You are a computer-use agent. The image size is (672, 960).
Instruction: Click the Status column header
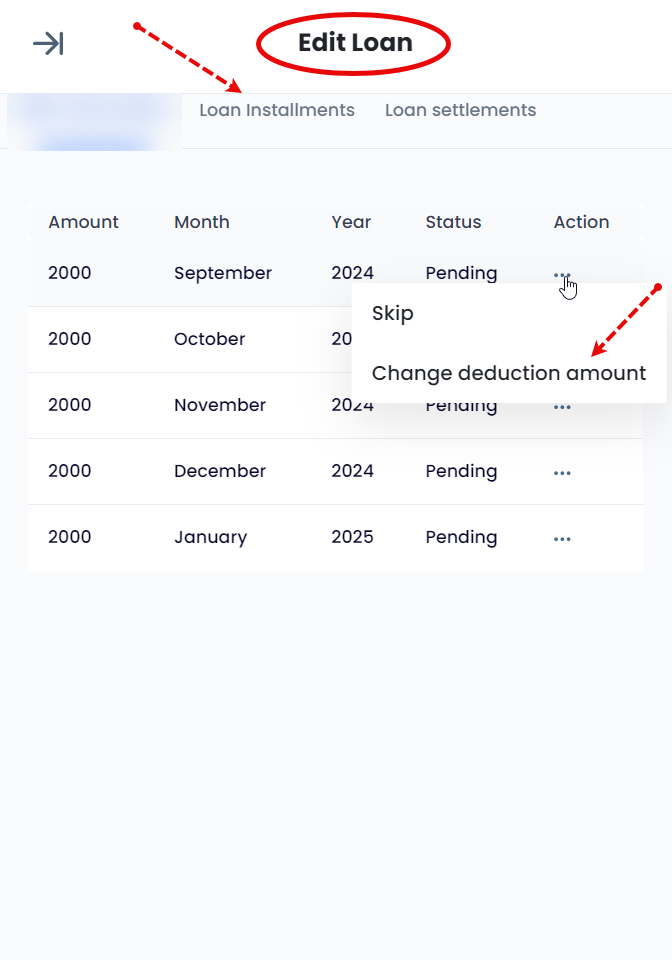(x=453, y=222)
